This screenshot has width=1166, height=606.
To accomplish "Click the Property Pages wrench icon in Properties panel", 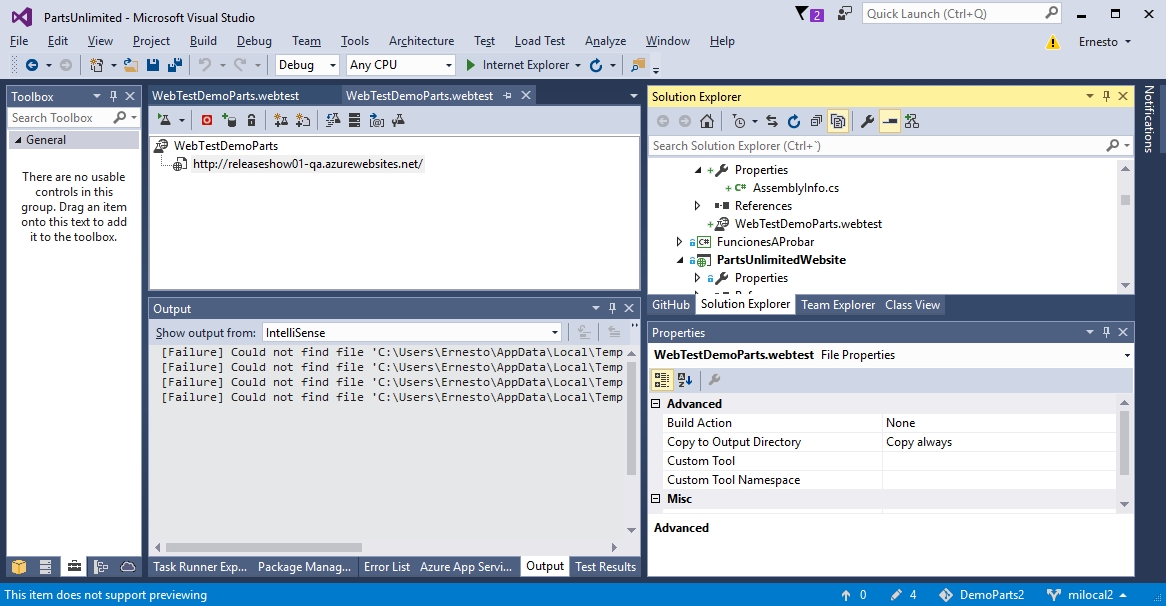I will 714,380.
